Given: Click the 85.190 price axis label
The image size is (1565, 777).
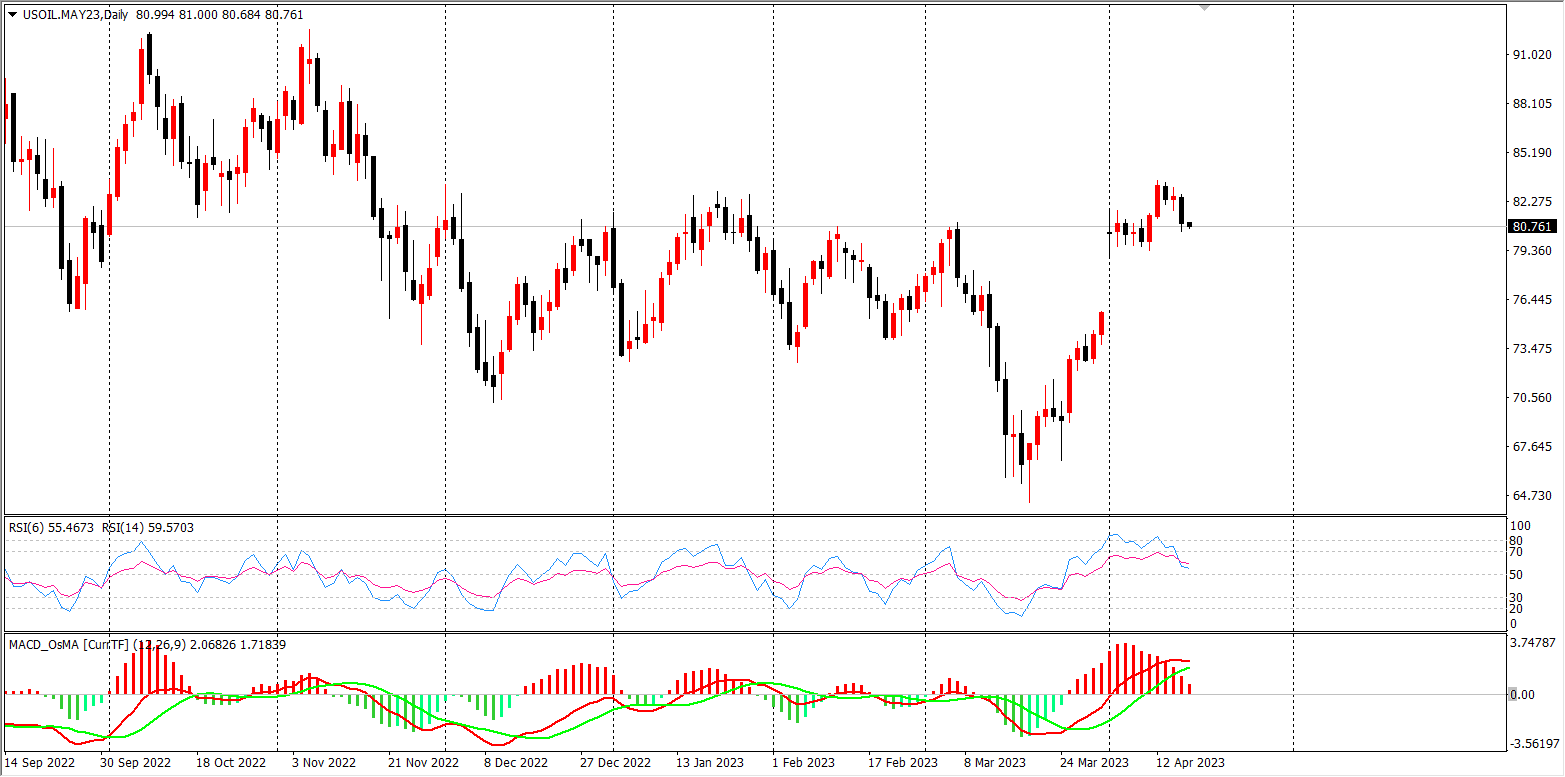Looking at the screenshot, I should pyautogui.click(x=1532, y=153).
